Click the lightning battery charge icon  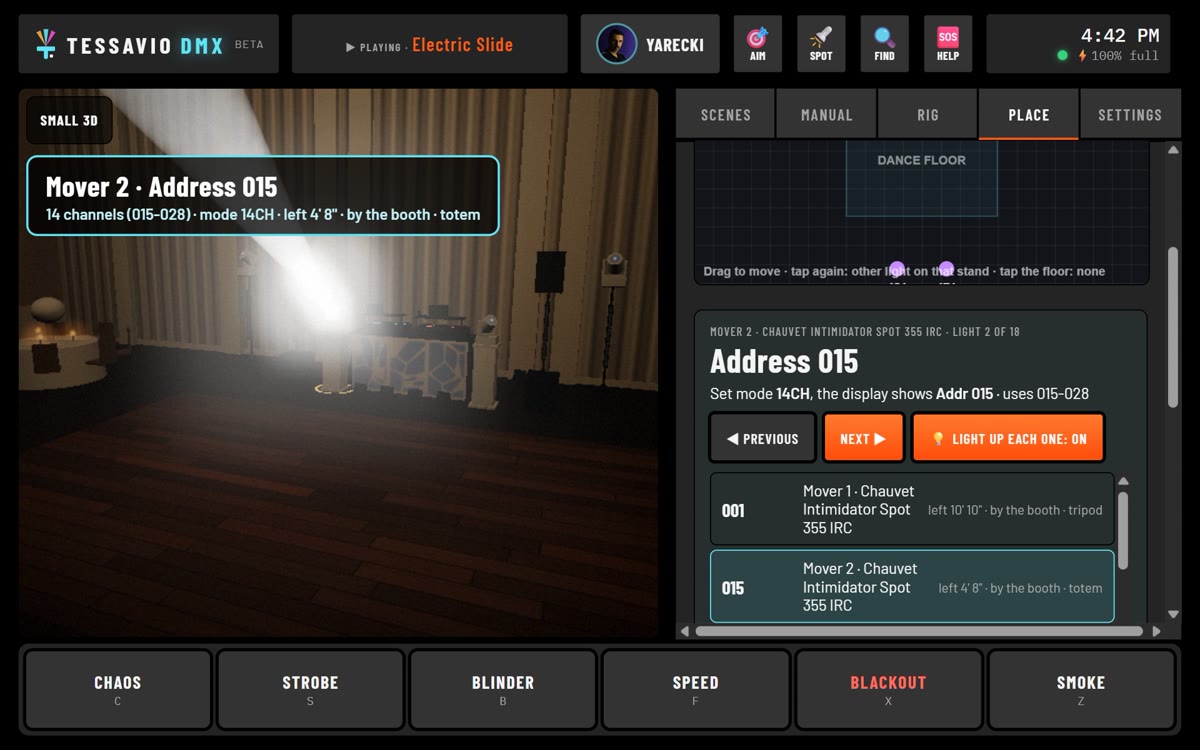pos(1082,56)
